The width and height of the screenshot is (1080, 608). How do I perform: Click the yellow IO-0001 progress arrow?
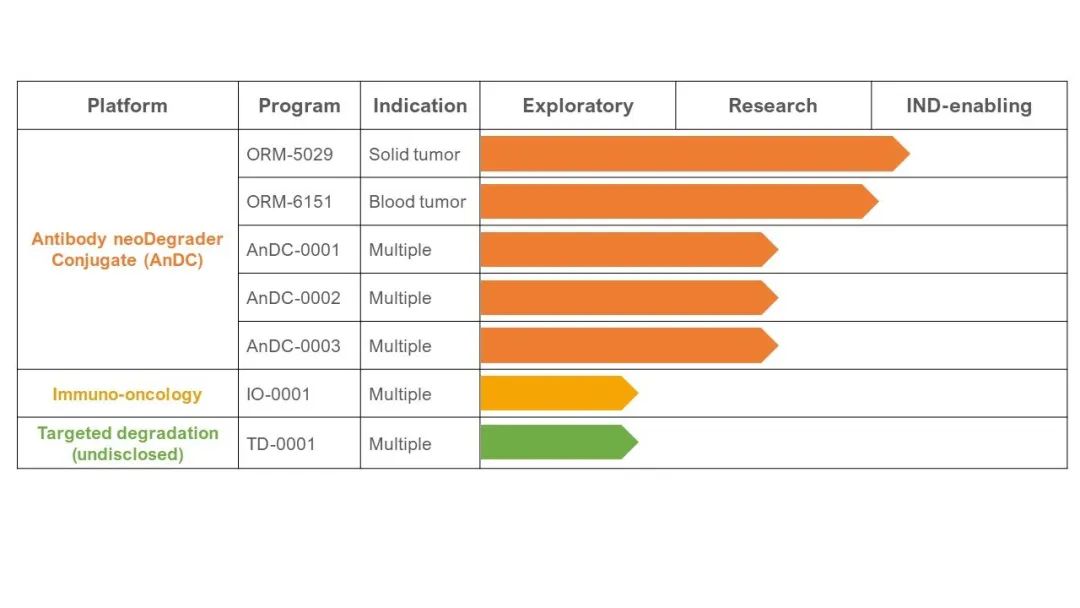pos(559,393)
